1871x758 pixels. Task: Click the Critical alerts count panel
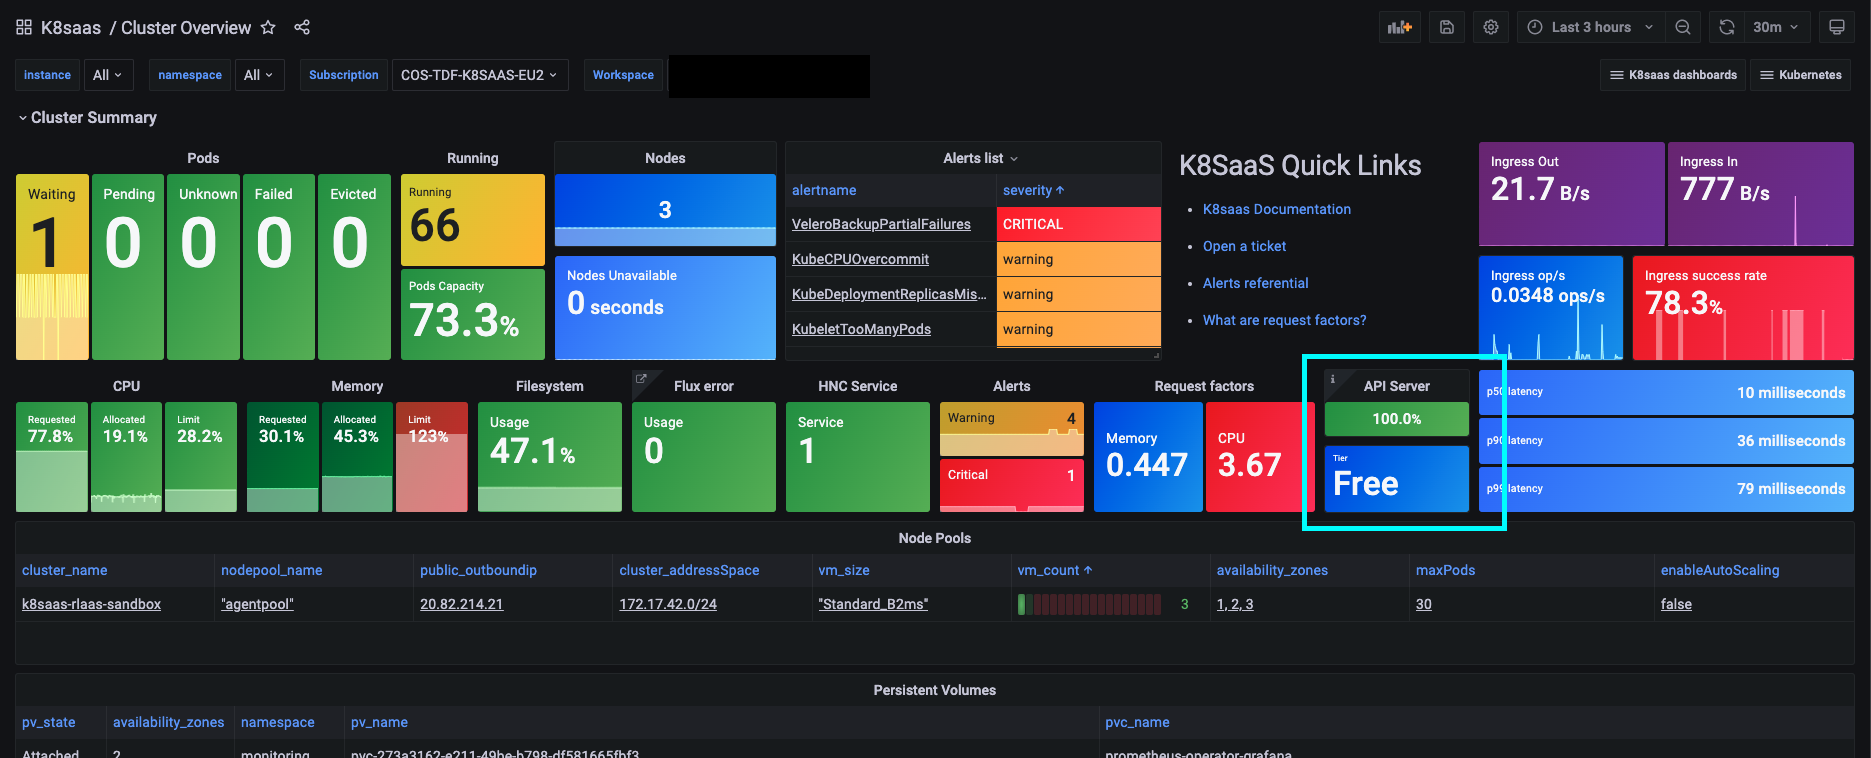1012,485
